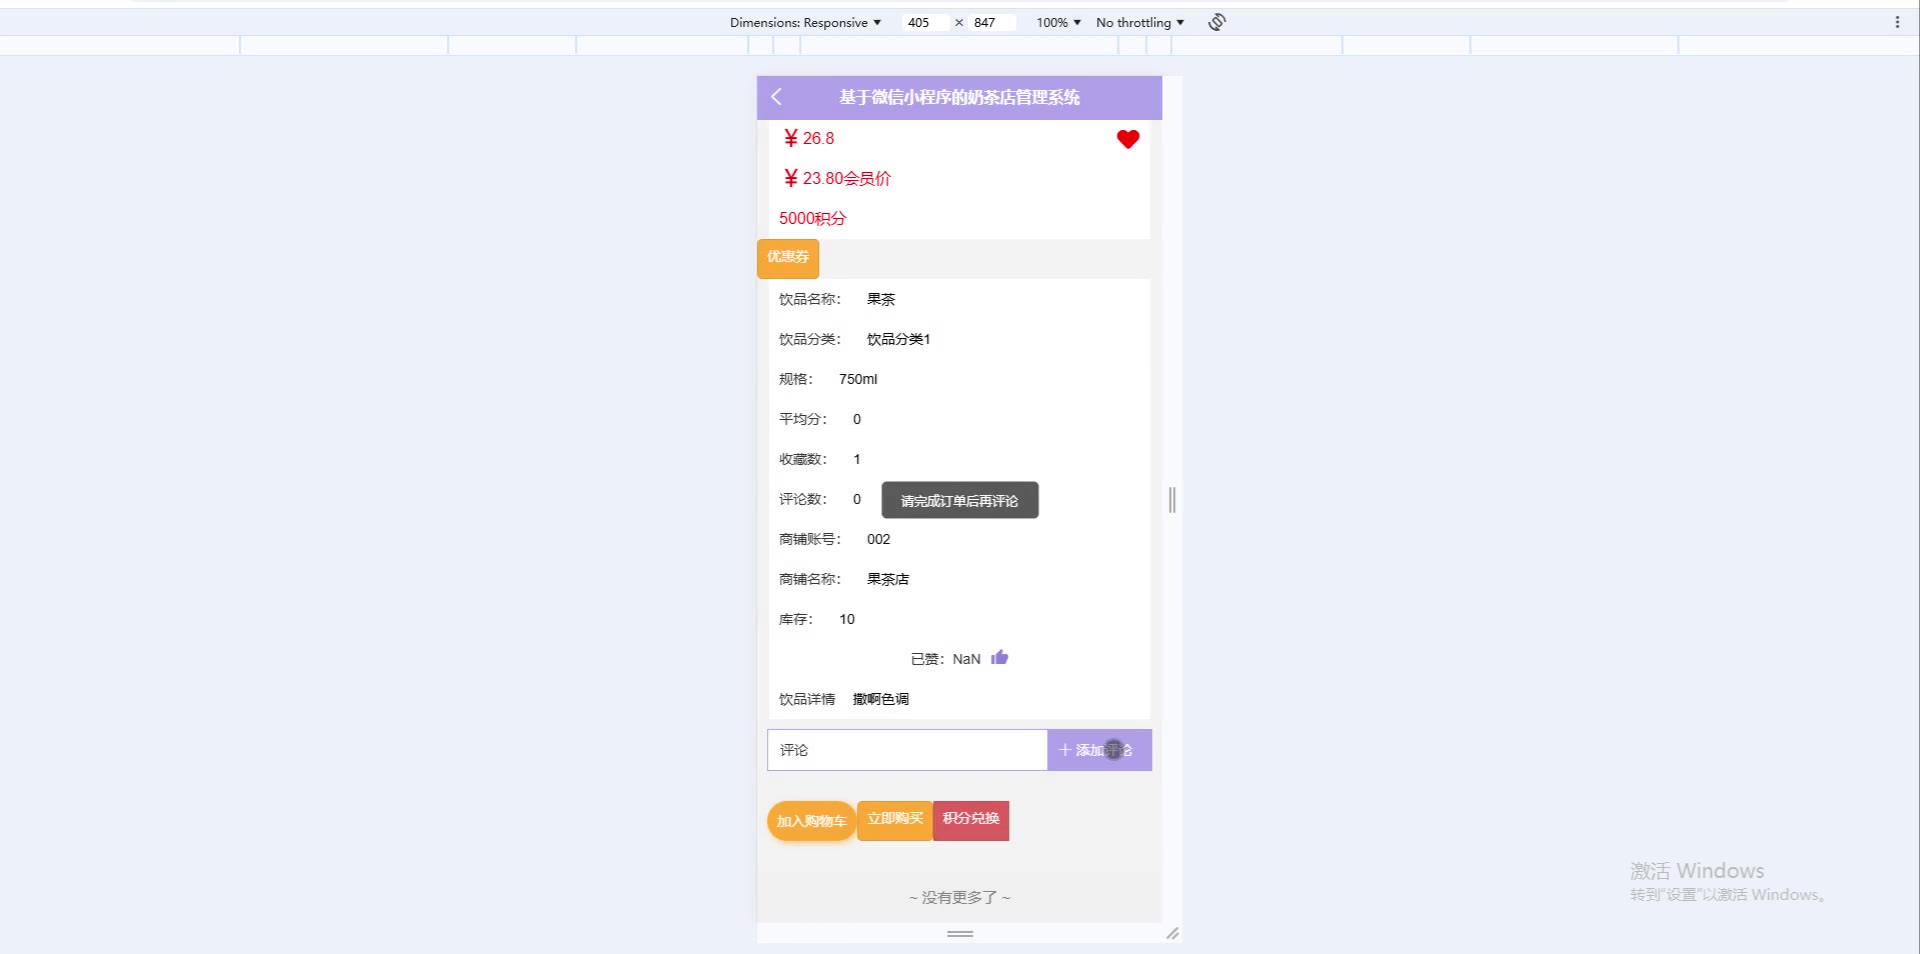This screenshot has width=1920, height=954.
Task: Focus the 评论 comment input field
Action: pyautogui.click(x=907, y=750)
